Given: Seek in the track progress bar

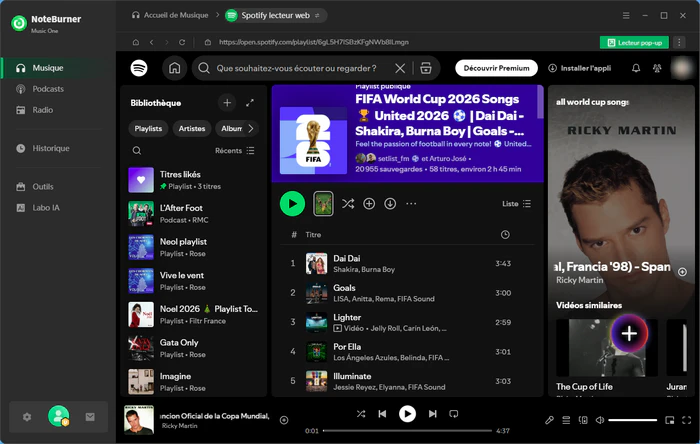Looking at the screenshot, I should 407,431.
